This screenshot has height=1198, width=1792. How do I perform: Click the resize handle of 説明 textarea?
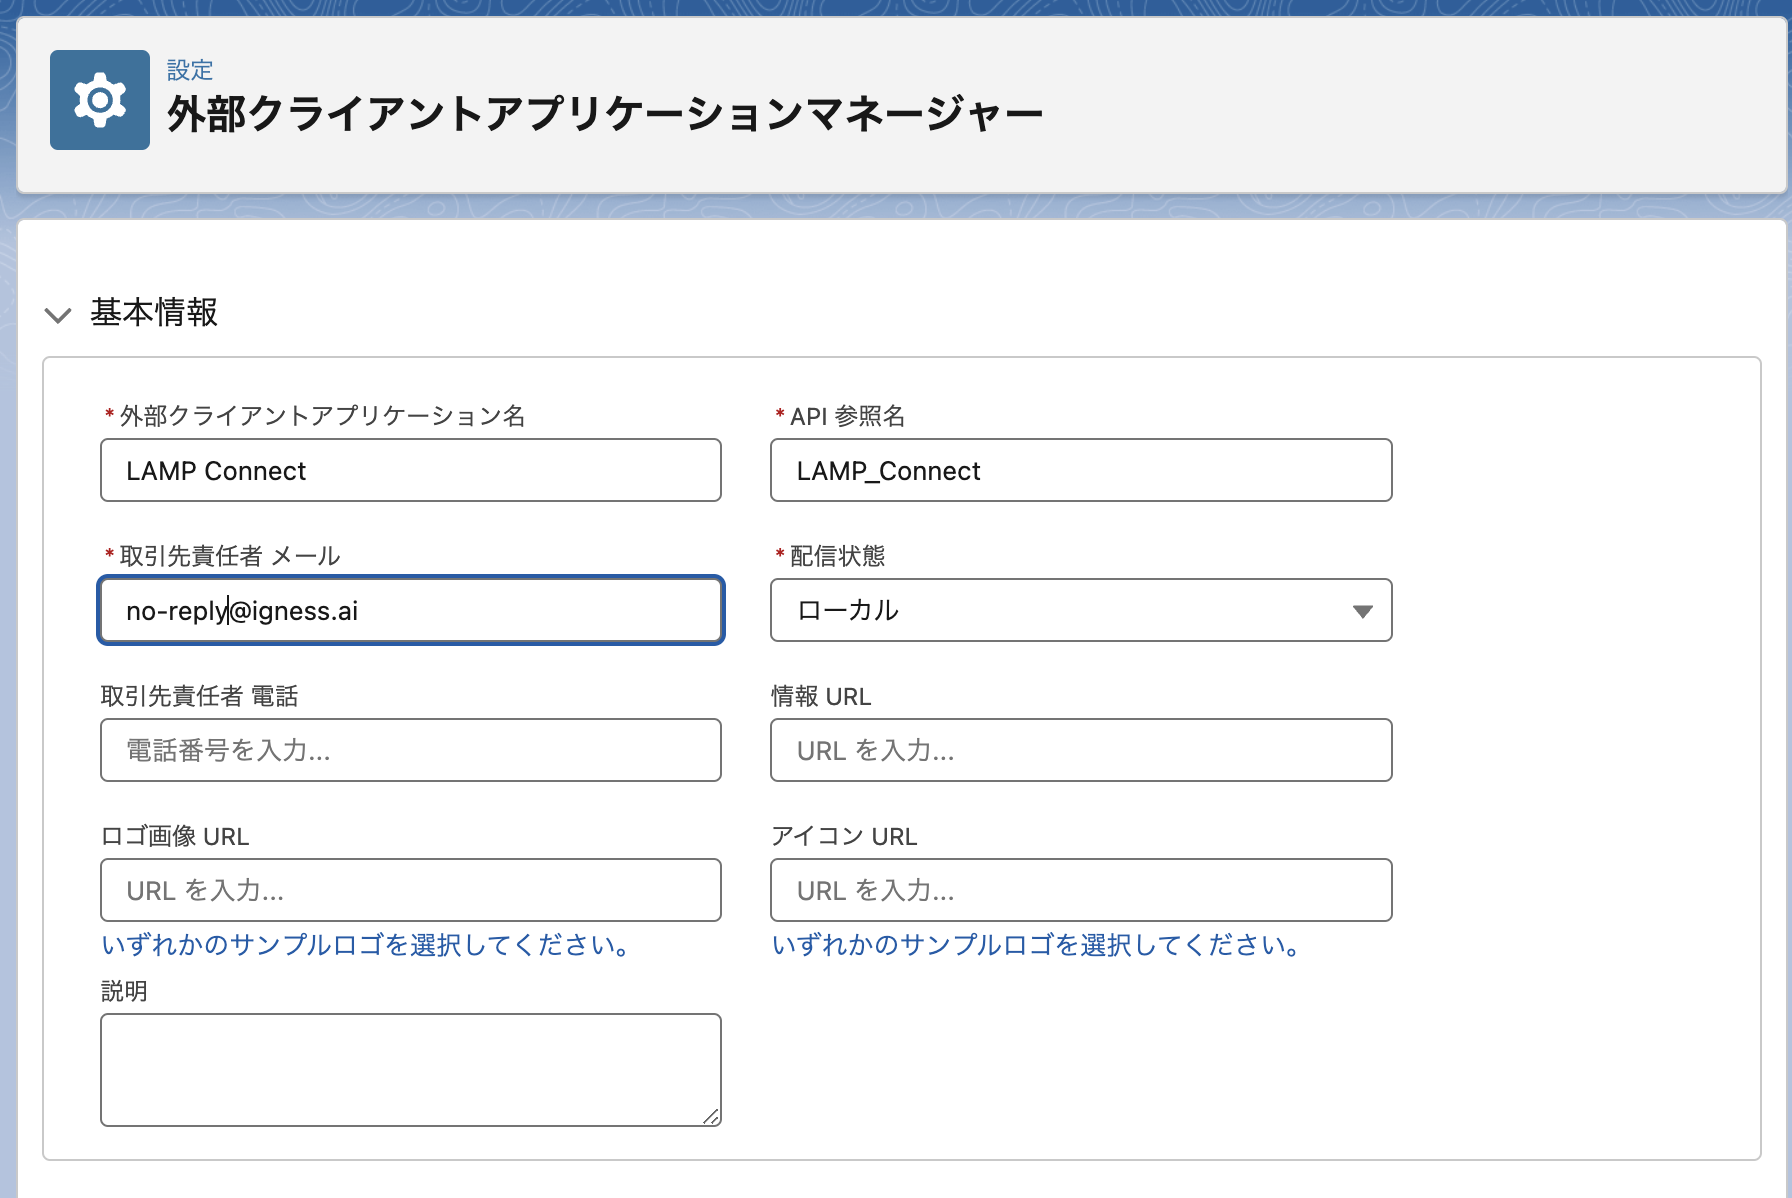[x=711, y=1117]
